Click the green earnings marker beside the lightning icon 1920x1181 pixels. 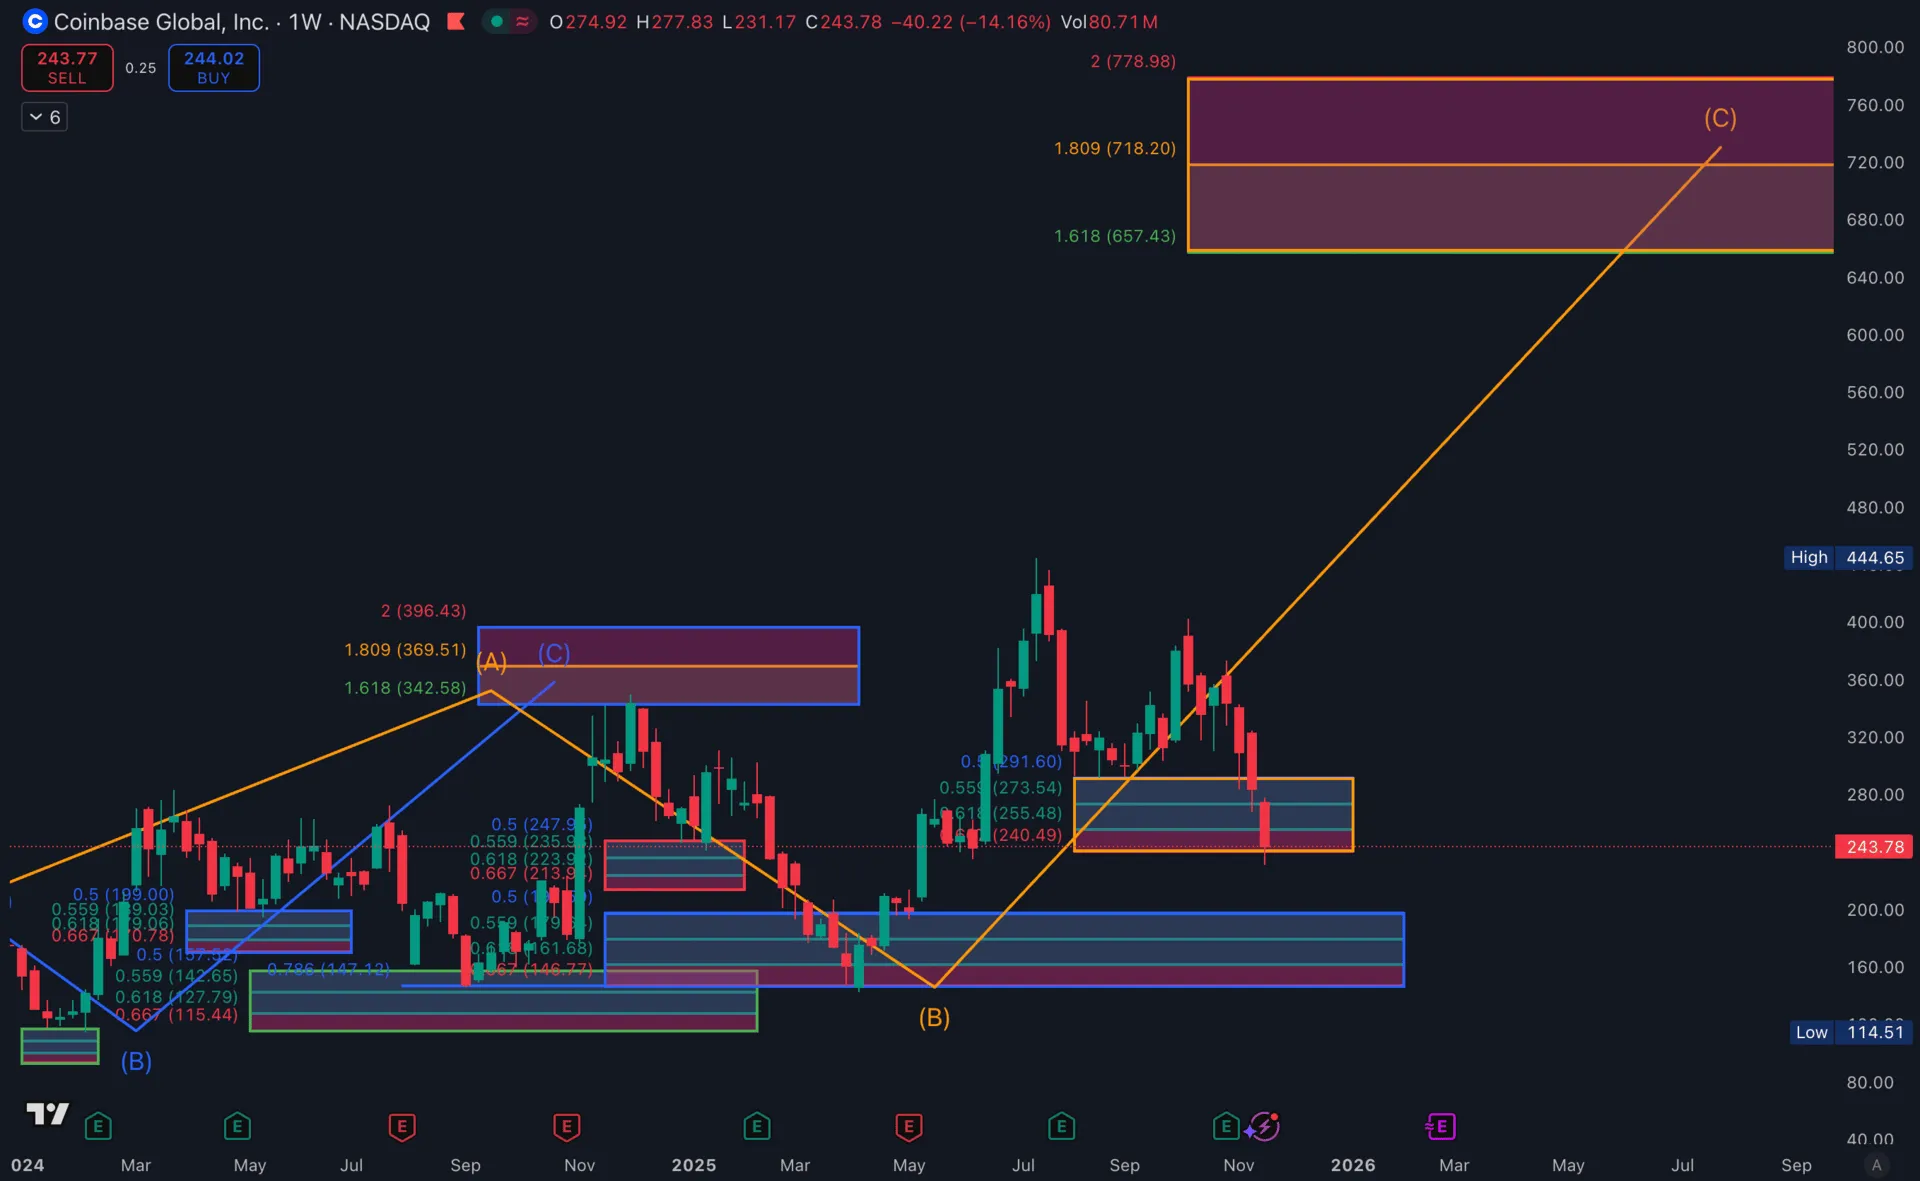1226,1127
